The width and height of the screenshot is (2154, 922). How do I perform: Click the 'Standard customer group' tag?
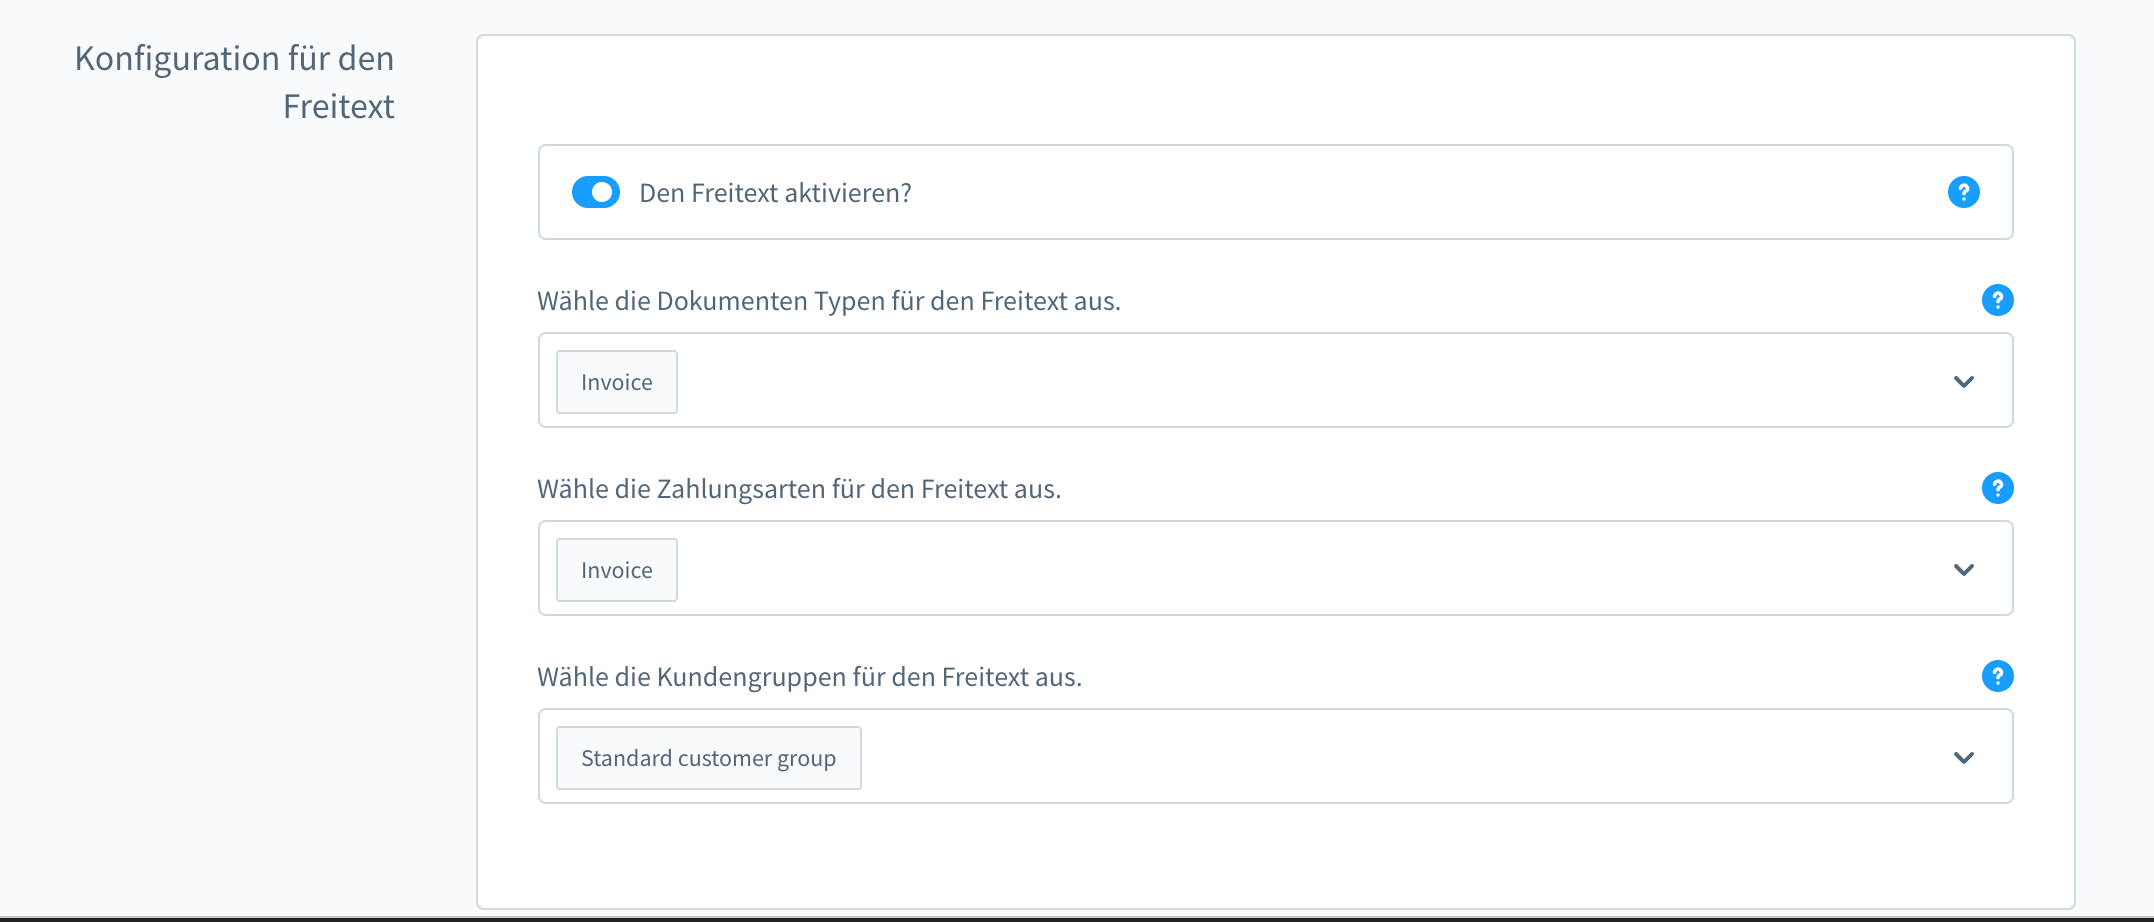[708, 758]
